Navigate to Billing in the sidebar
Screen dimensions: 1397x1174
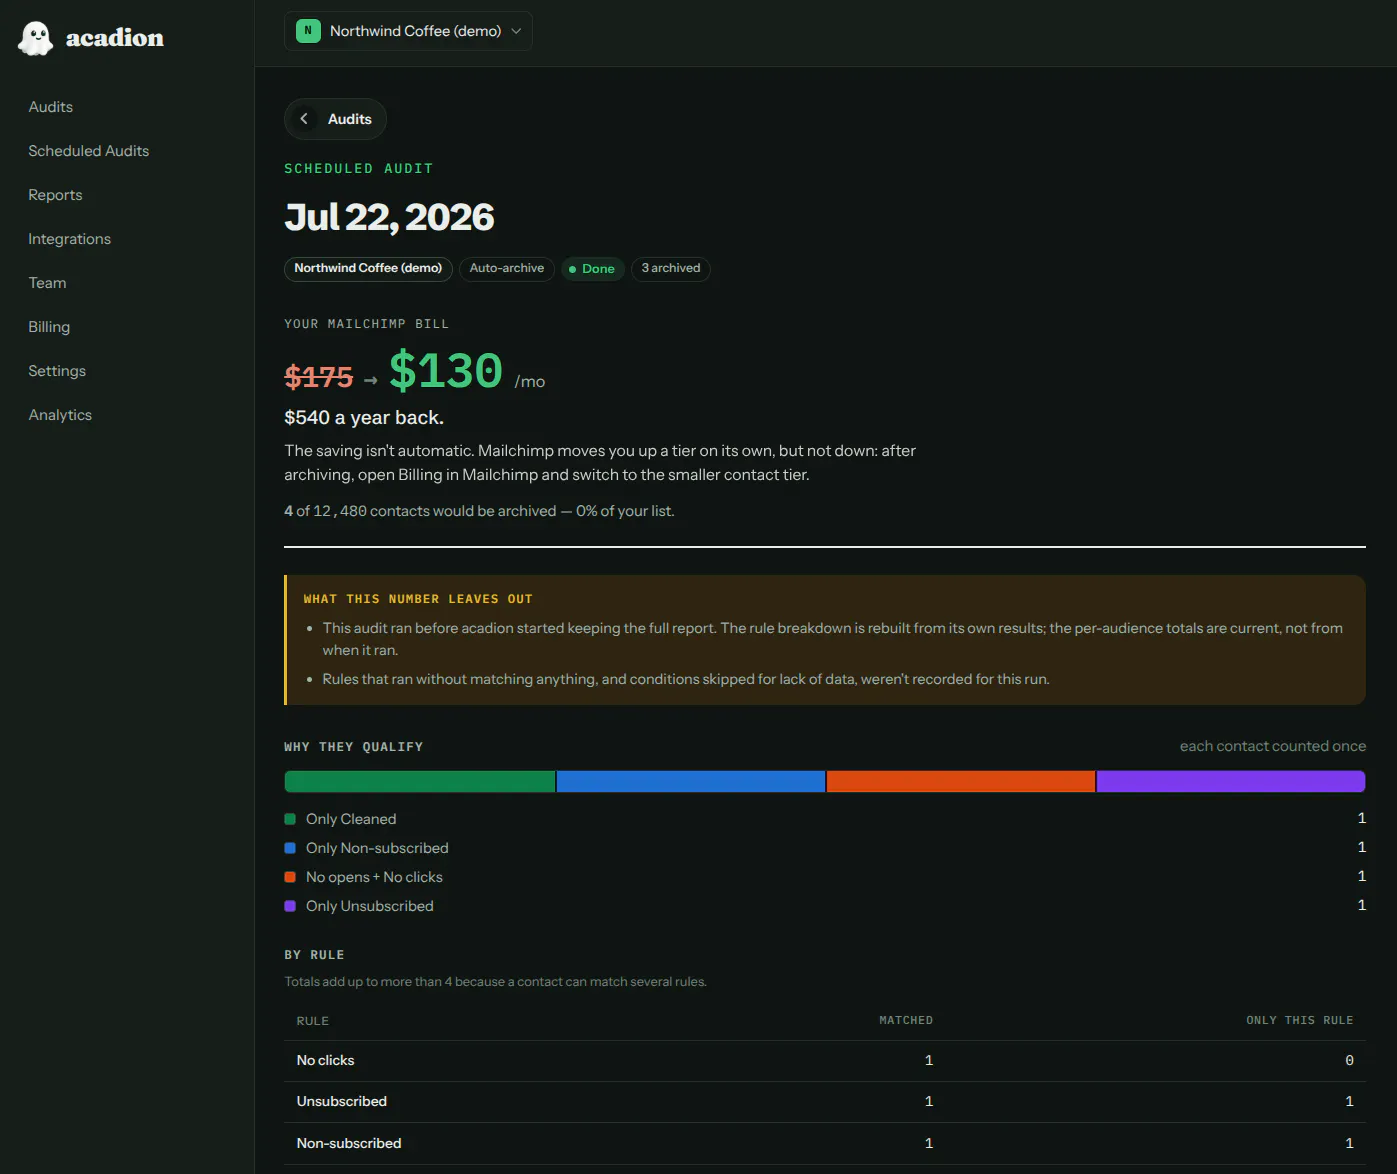pos(49,327)
